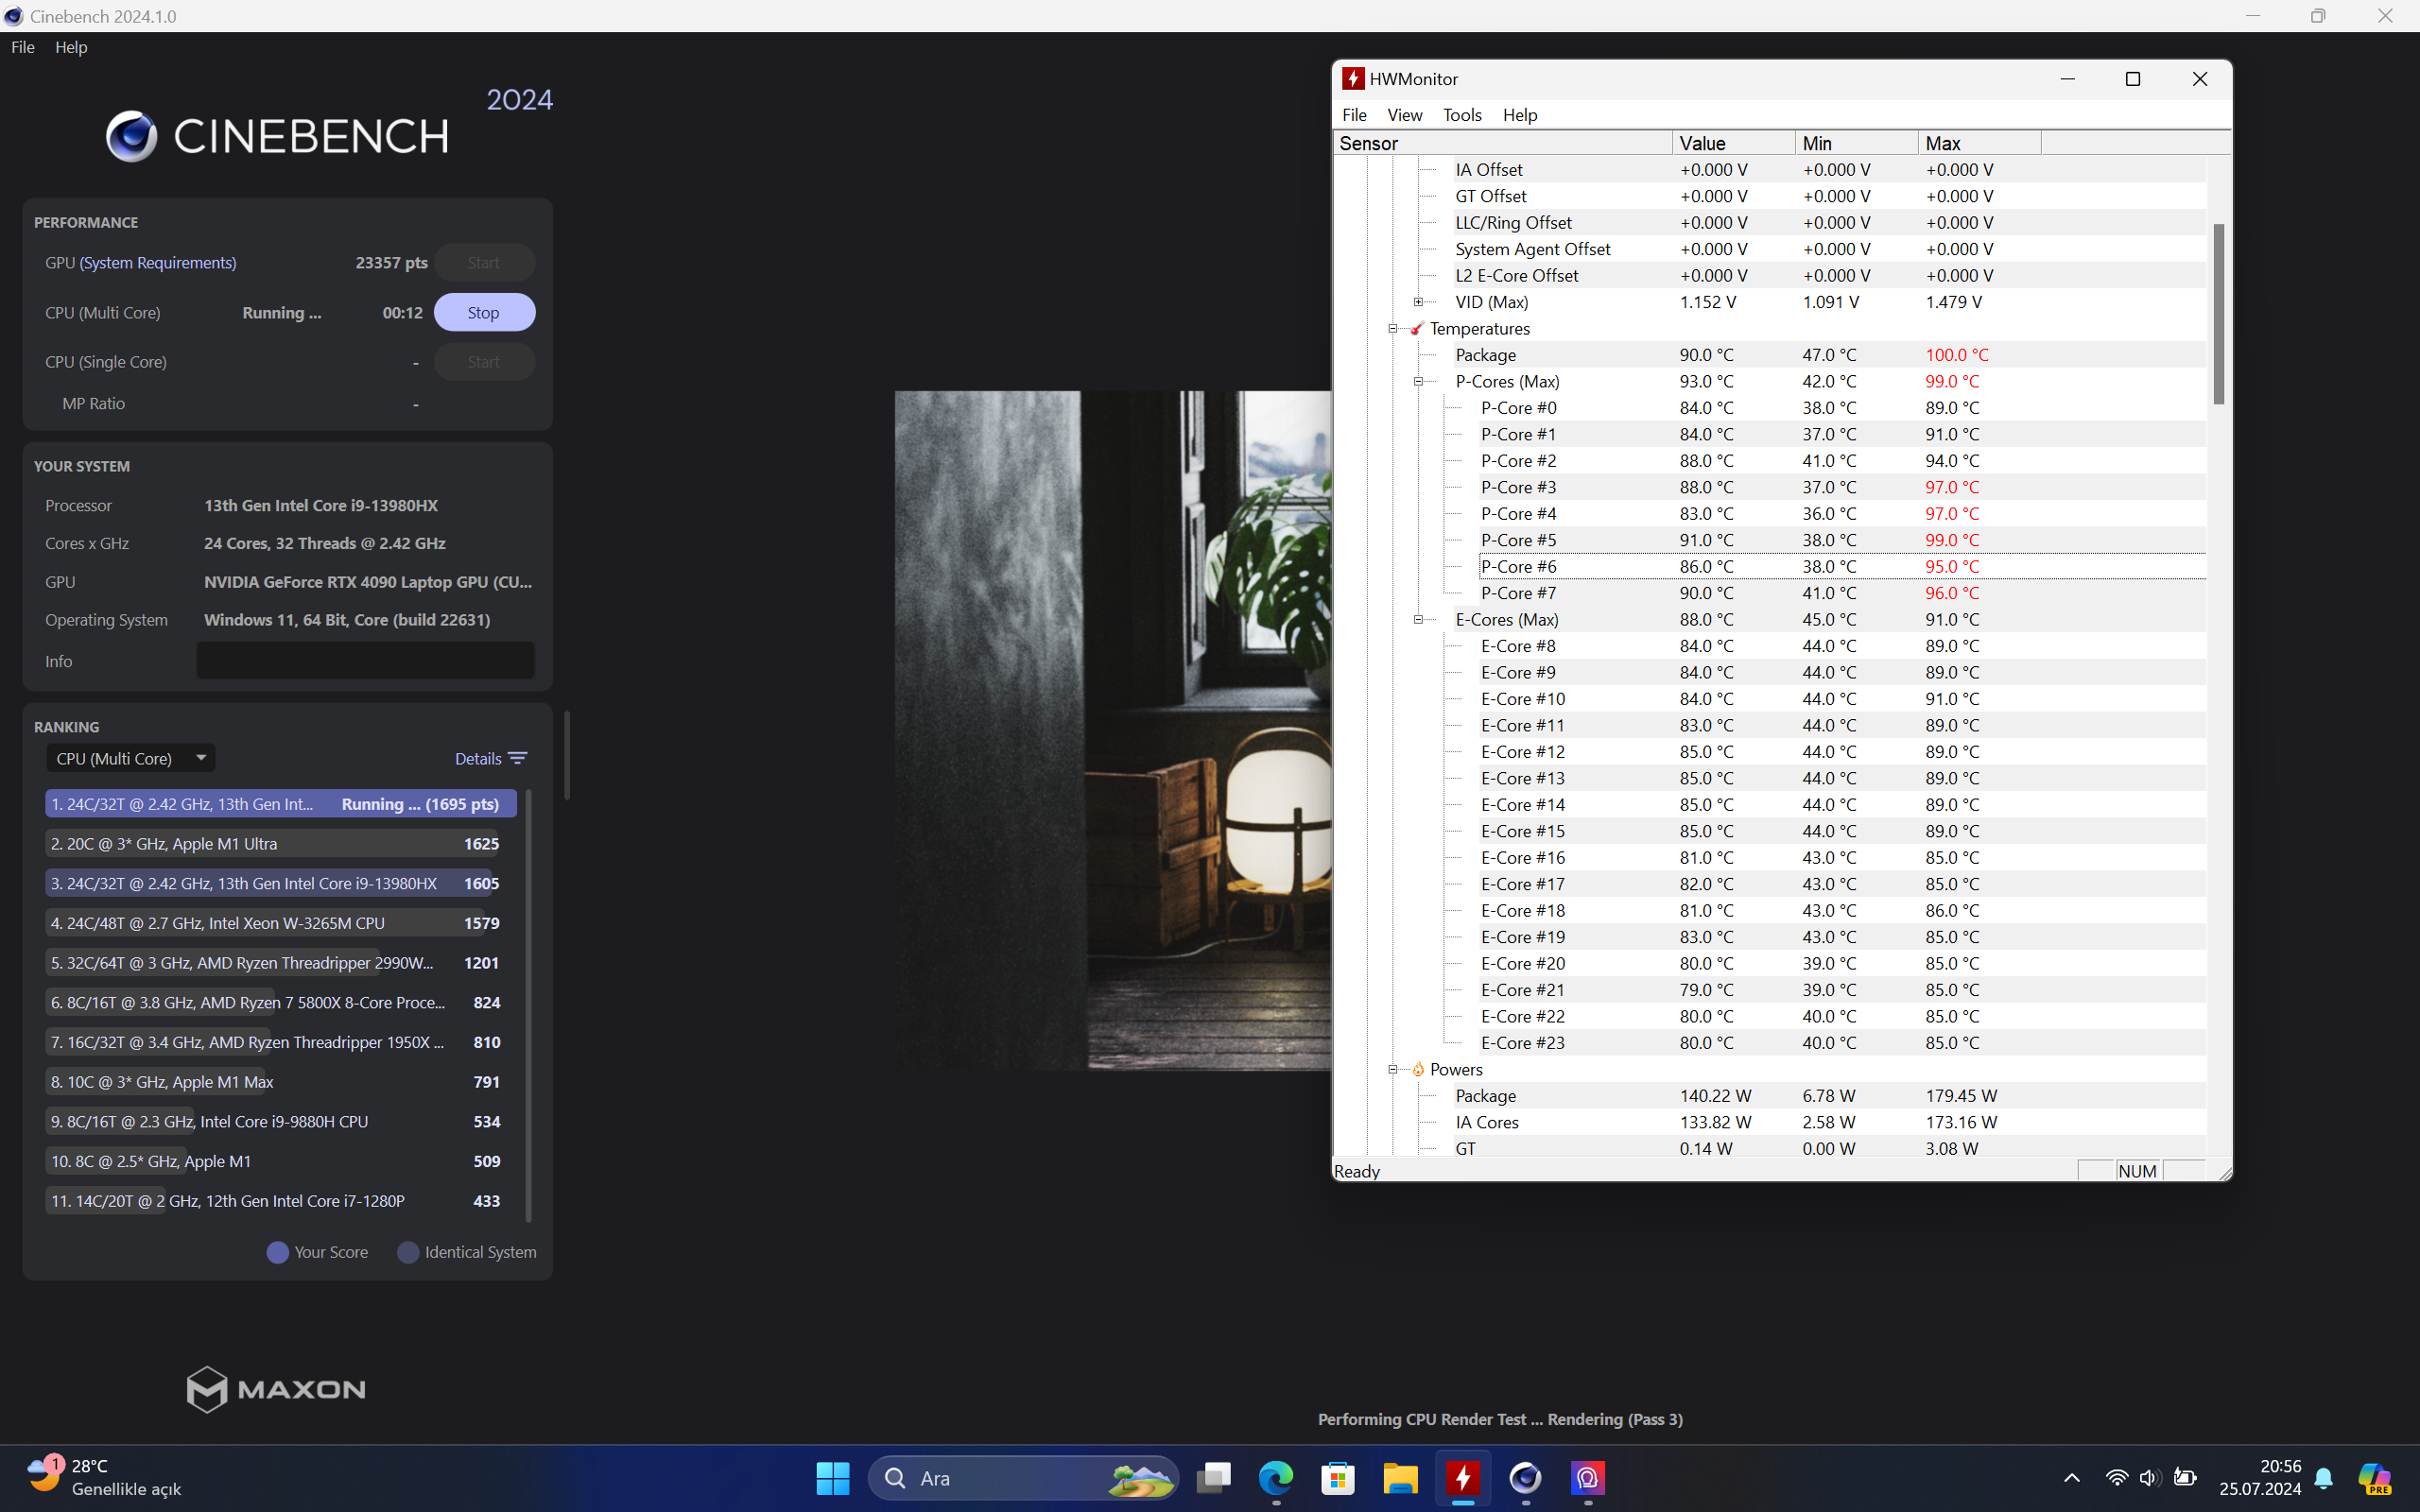Screen dimensions: 2420x1512
Task: Collapse the P-Cores (Max) node
Action: pos(1418,381)
